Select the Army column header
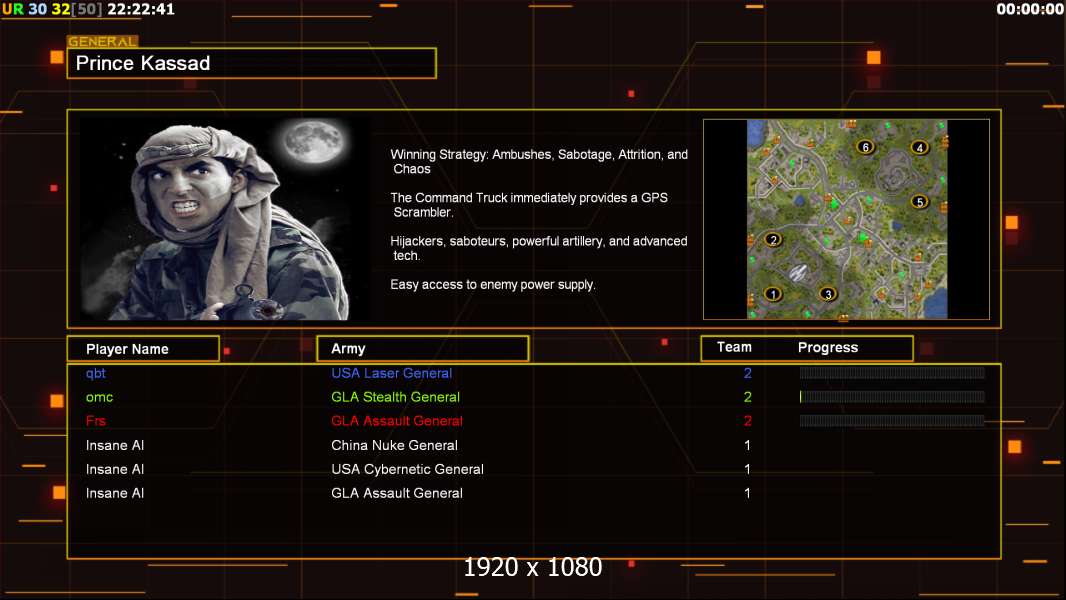The width and height of the screenshot is (1066, 600). click(x=422, y=349)
